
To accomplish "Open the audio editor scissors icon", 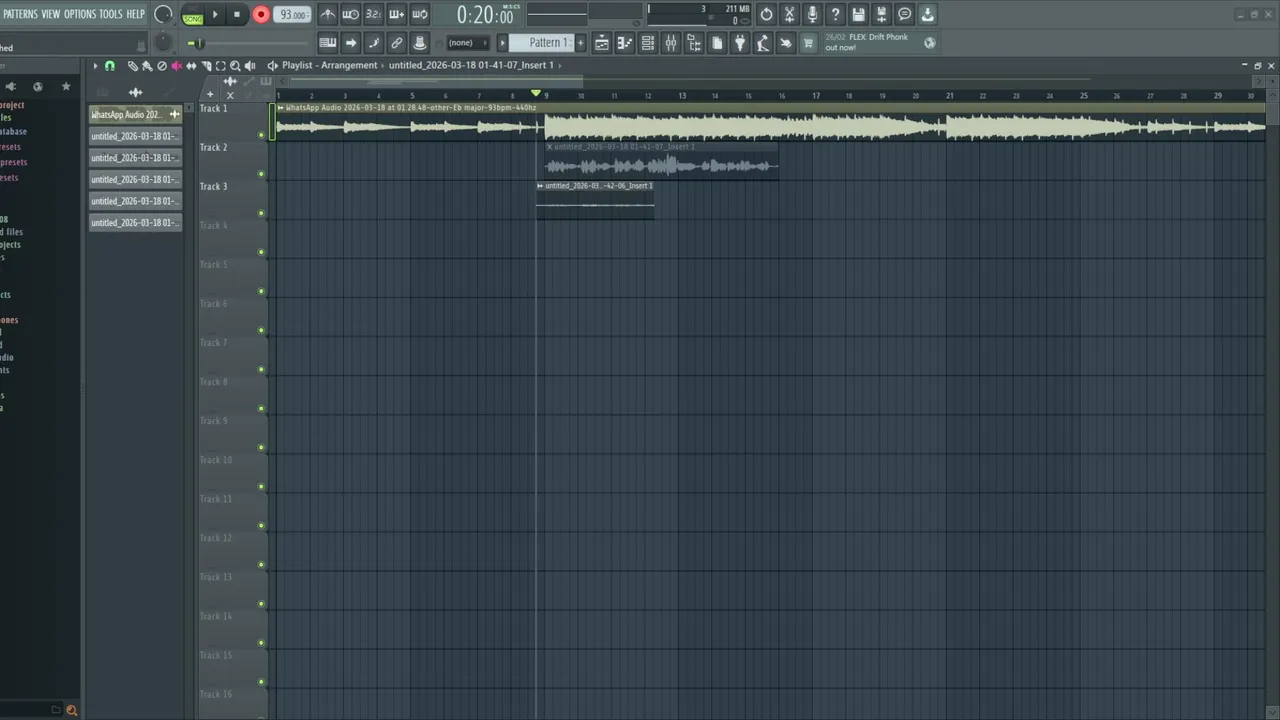I will pyautogui.click(x=789, y=14).
